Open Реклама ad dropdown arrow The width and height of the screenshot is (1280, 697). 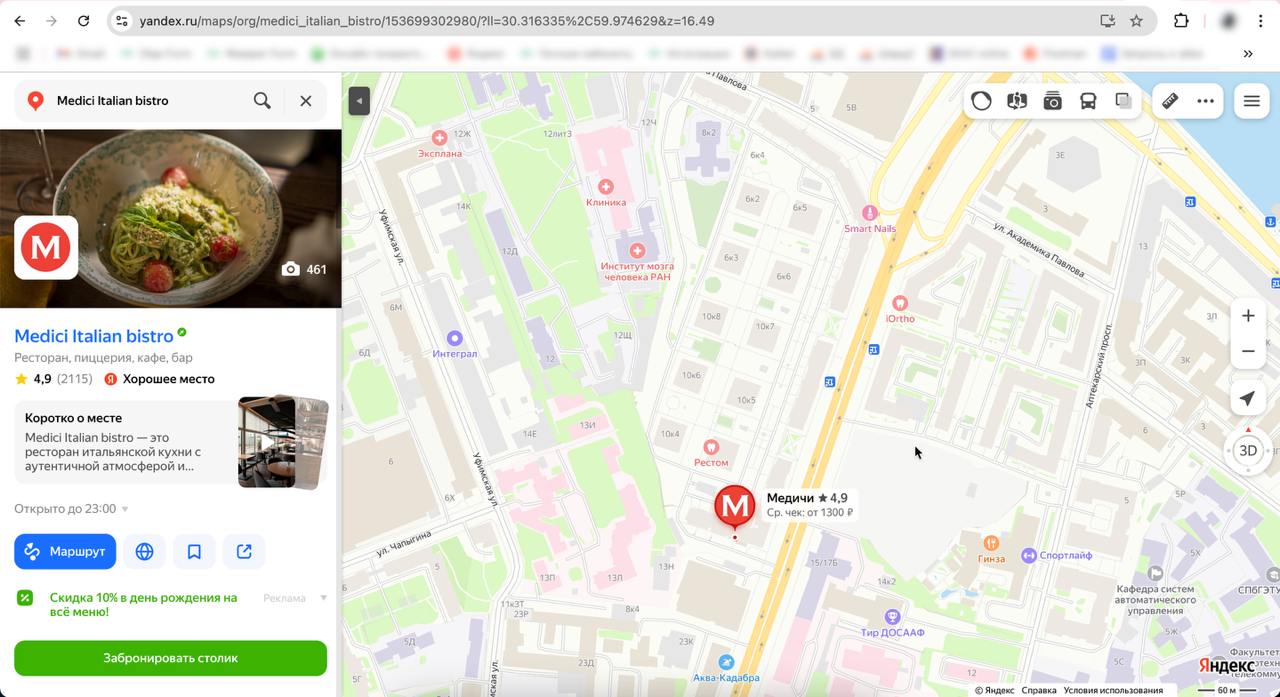tap(323, 598)
